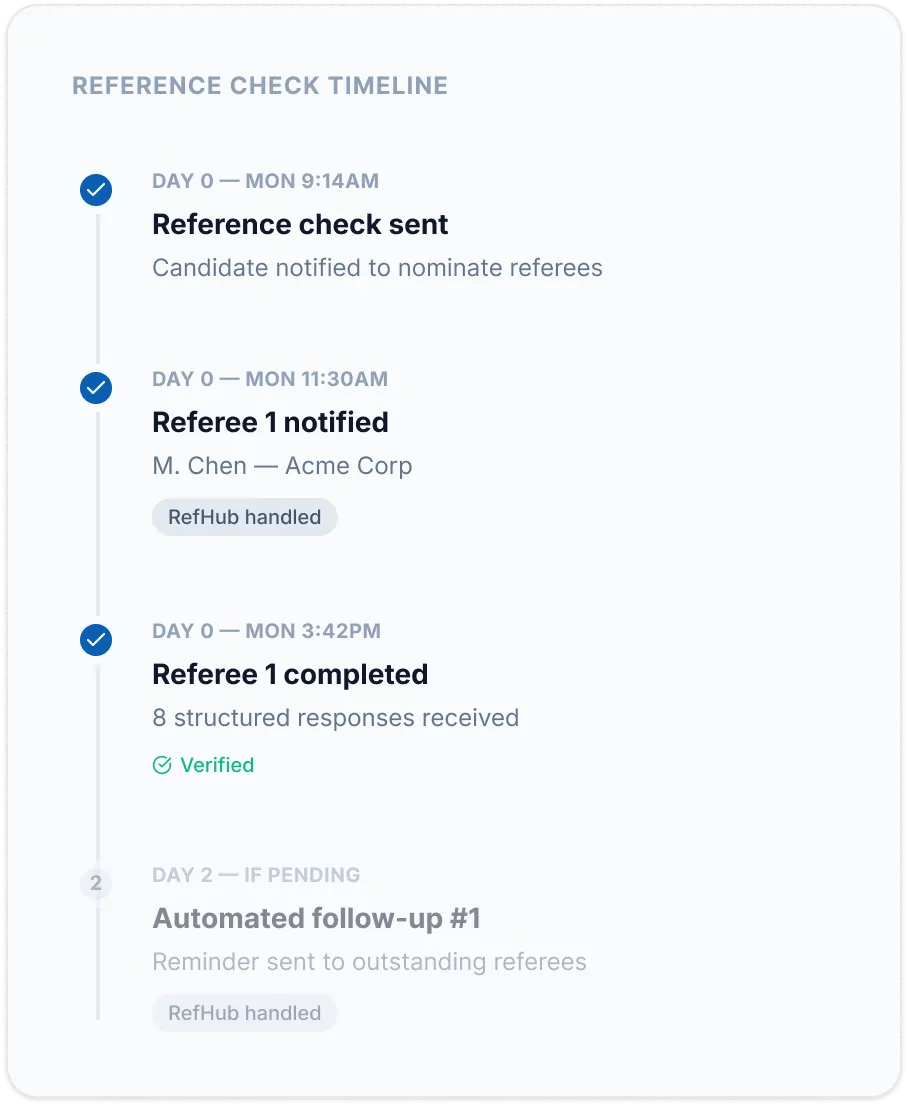Open the Referee 1 completed step title
Screen dimensions: 908x1106
click(x=290, y=674)
